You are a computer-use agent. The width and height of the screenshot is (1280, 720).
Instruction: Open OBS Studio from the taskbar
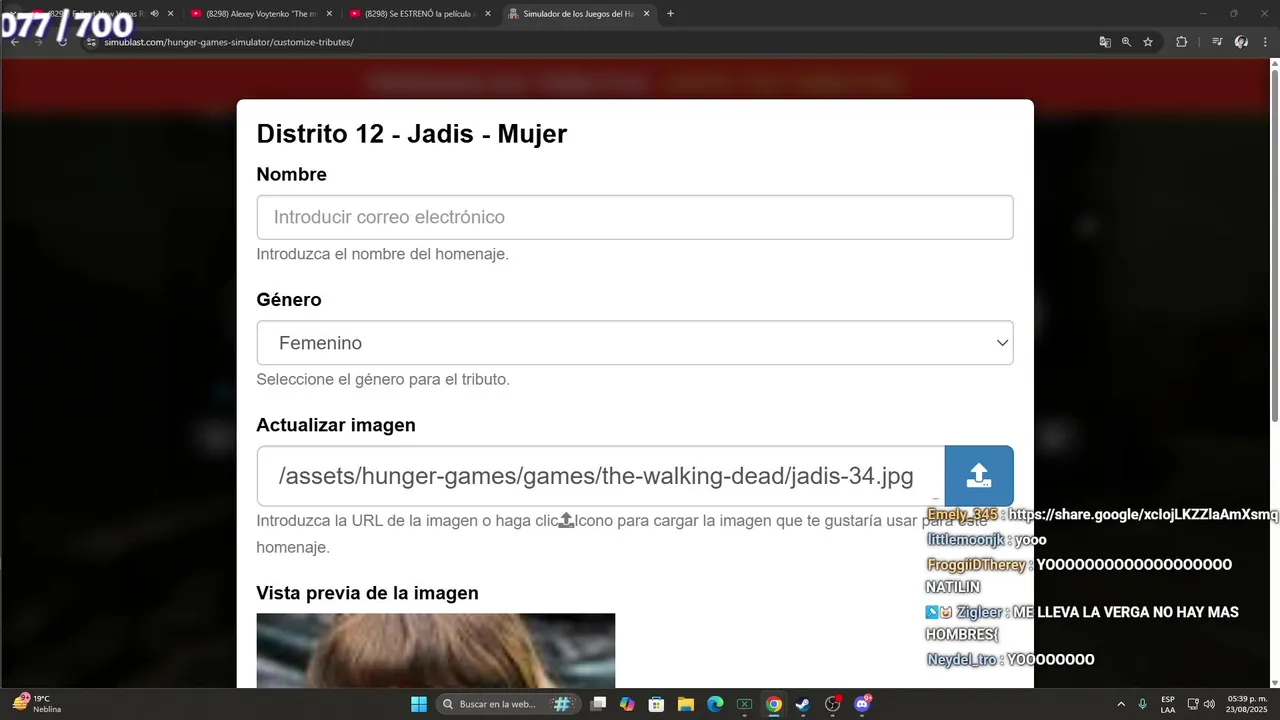tap(832, 704)
